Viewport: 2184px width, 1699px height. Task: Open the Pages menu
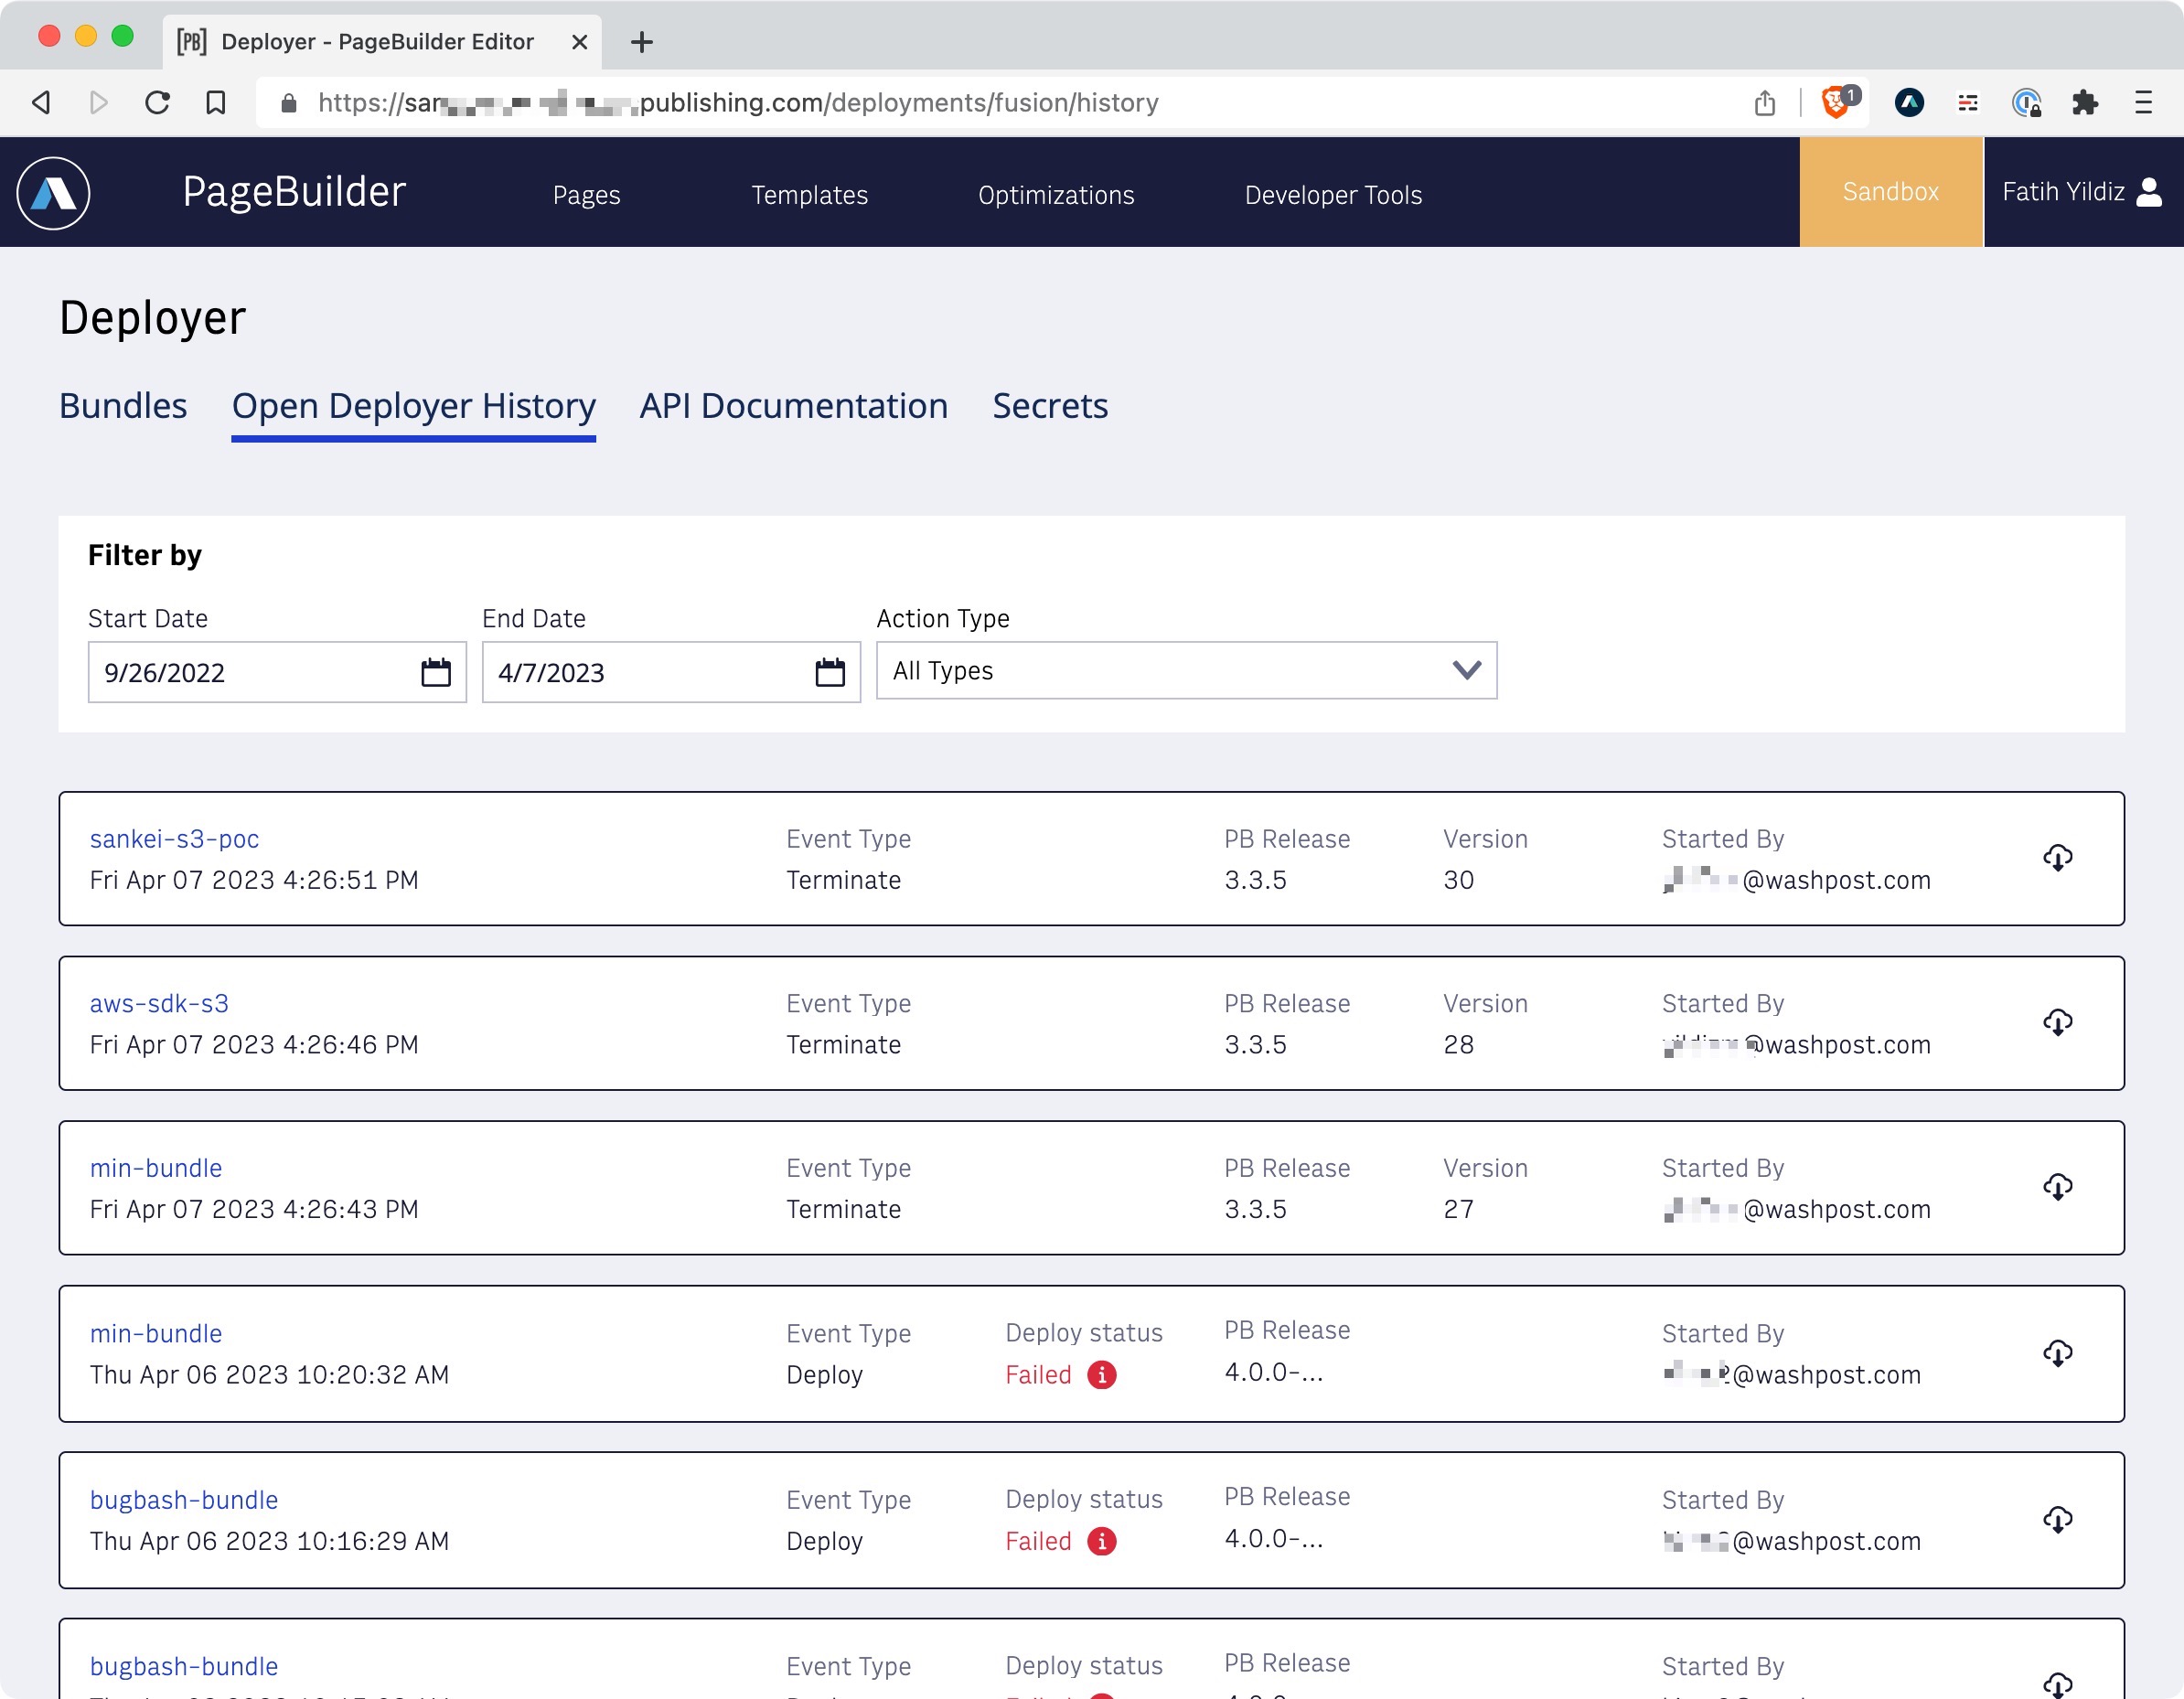(x=586, y=195)
